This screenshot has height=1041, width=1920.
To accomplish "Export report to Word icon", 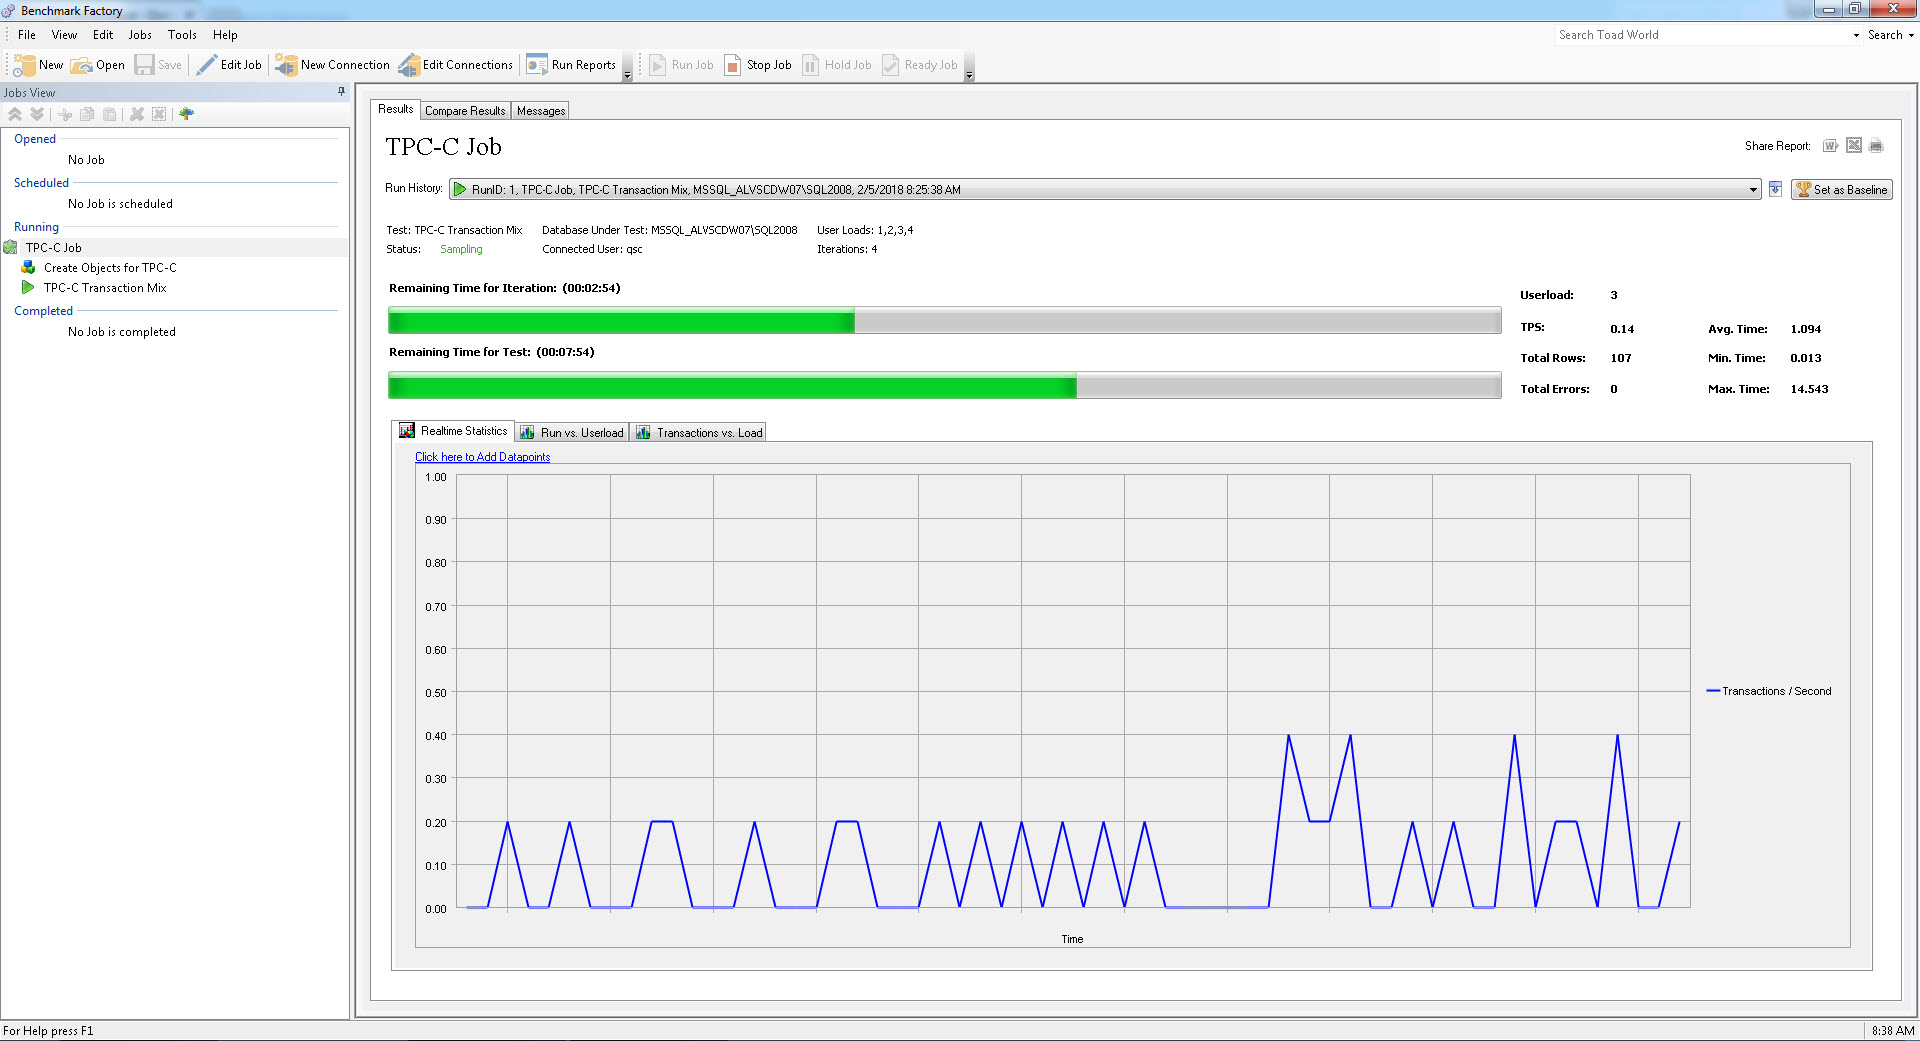I will click(1830, 146).
